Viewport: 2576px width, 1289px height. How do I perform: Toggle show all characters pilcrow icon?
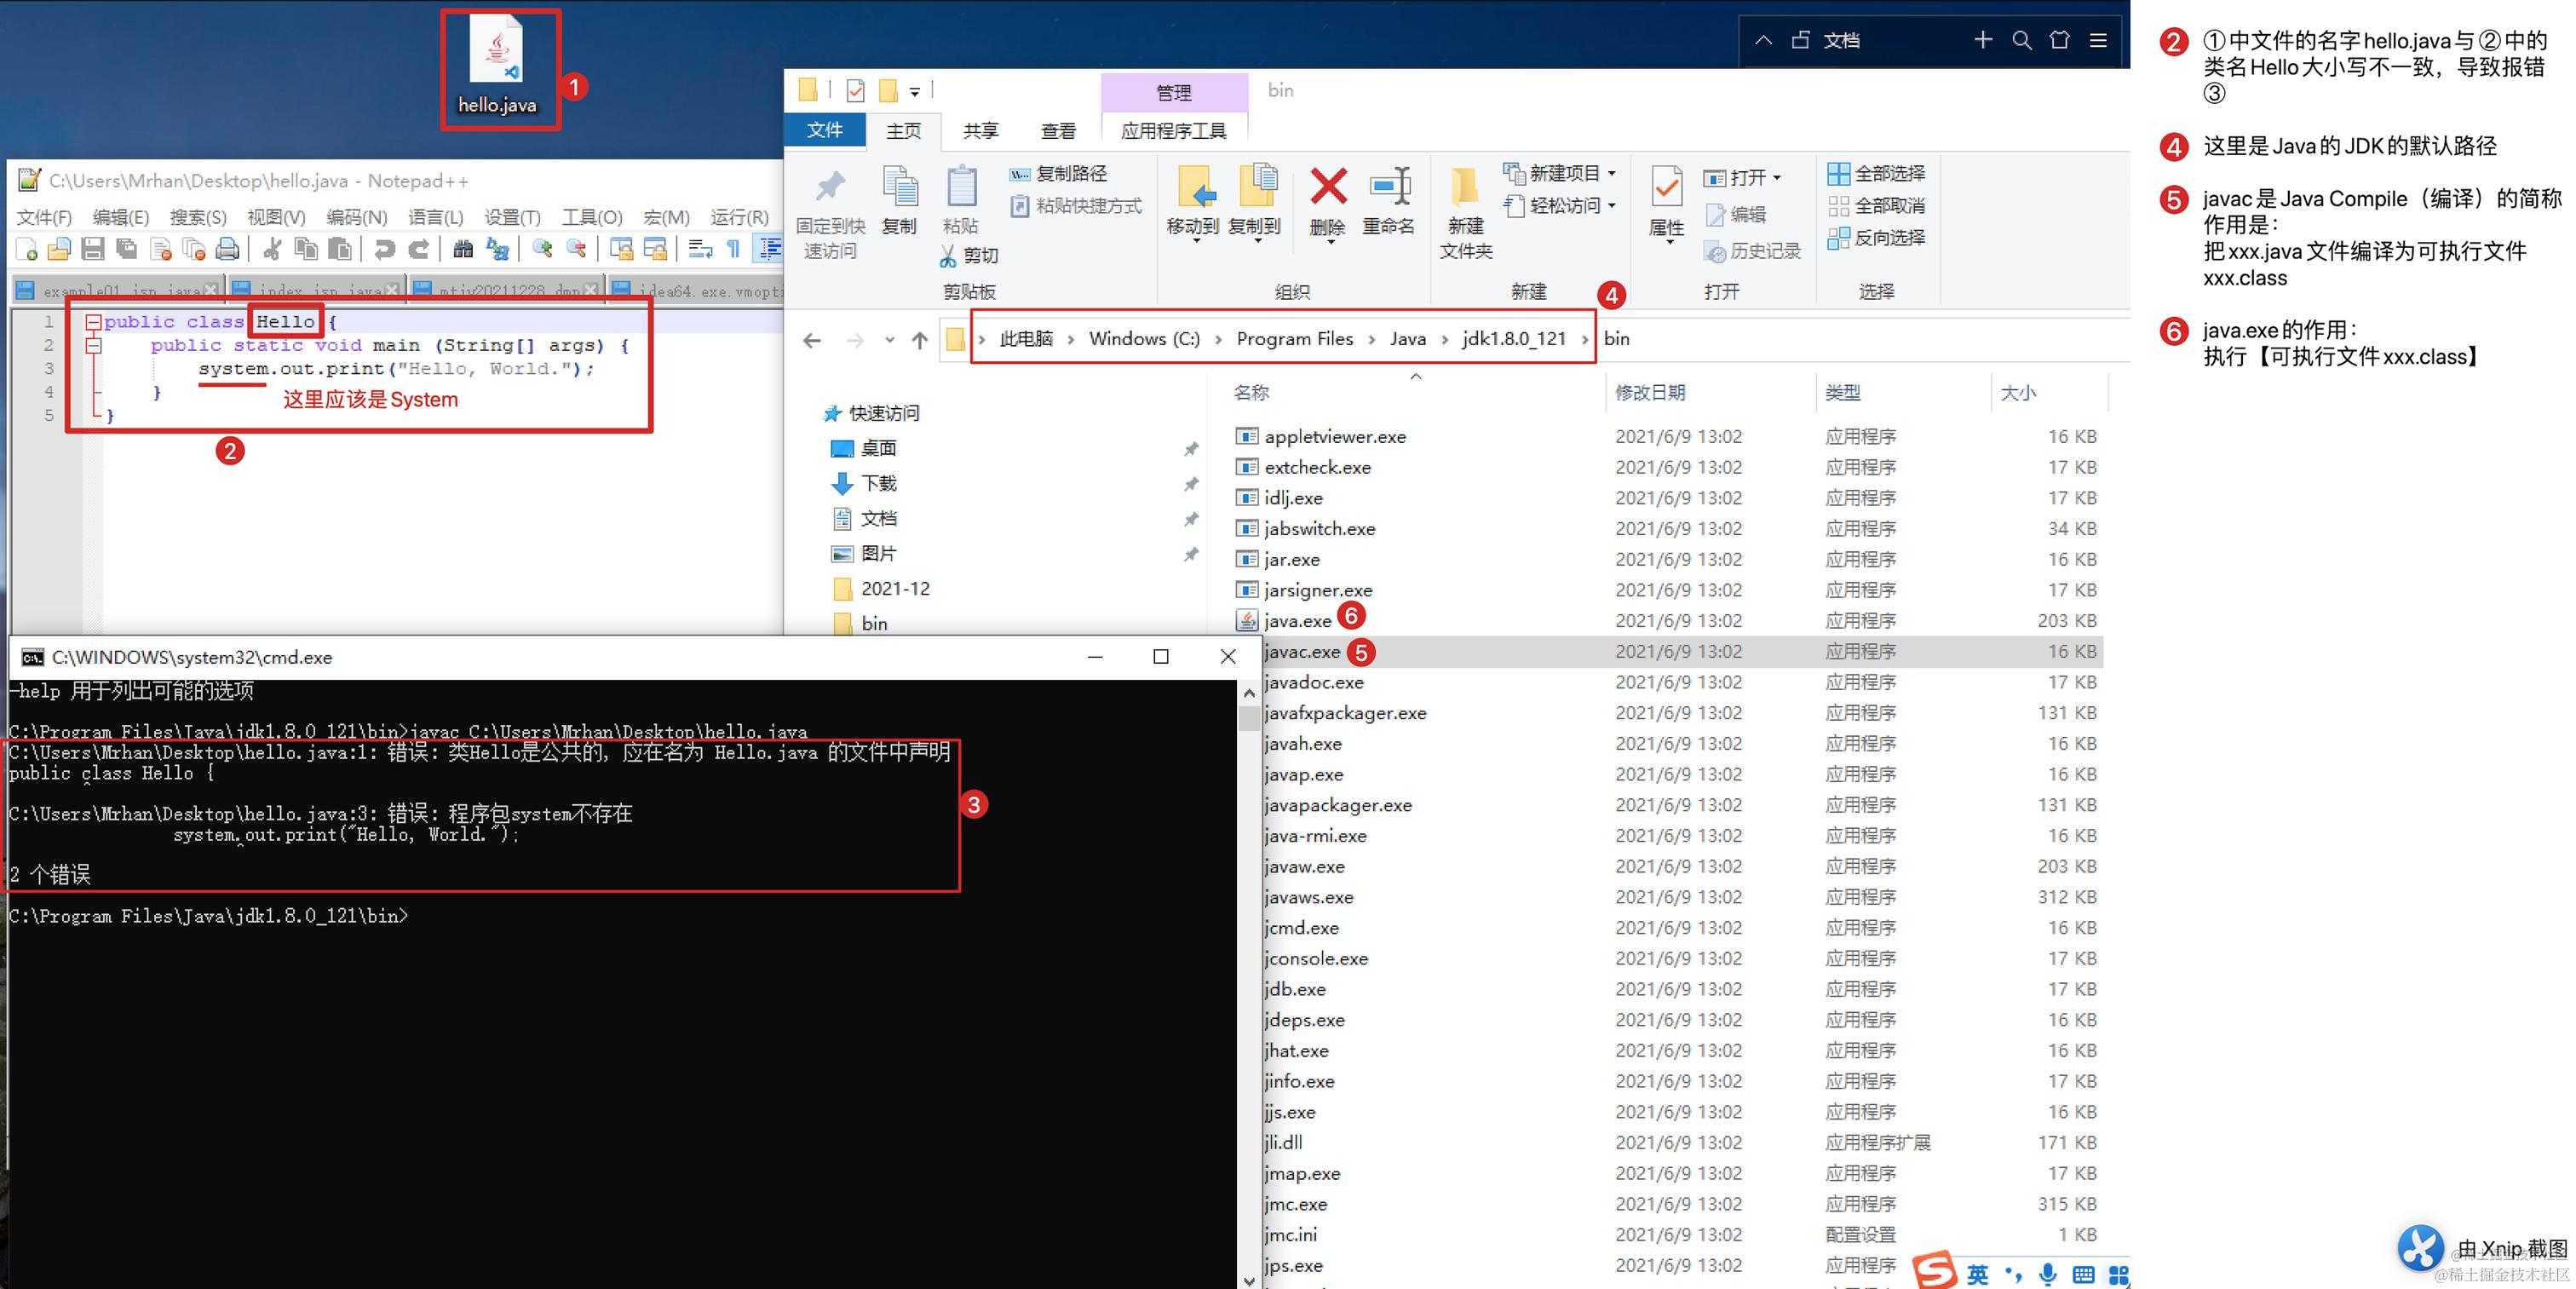click(733, 249)
